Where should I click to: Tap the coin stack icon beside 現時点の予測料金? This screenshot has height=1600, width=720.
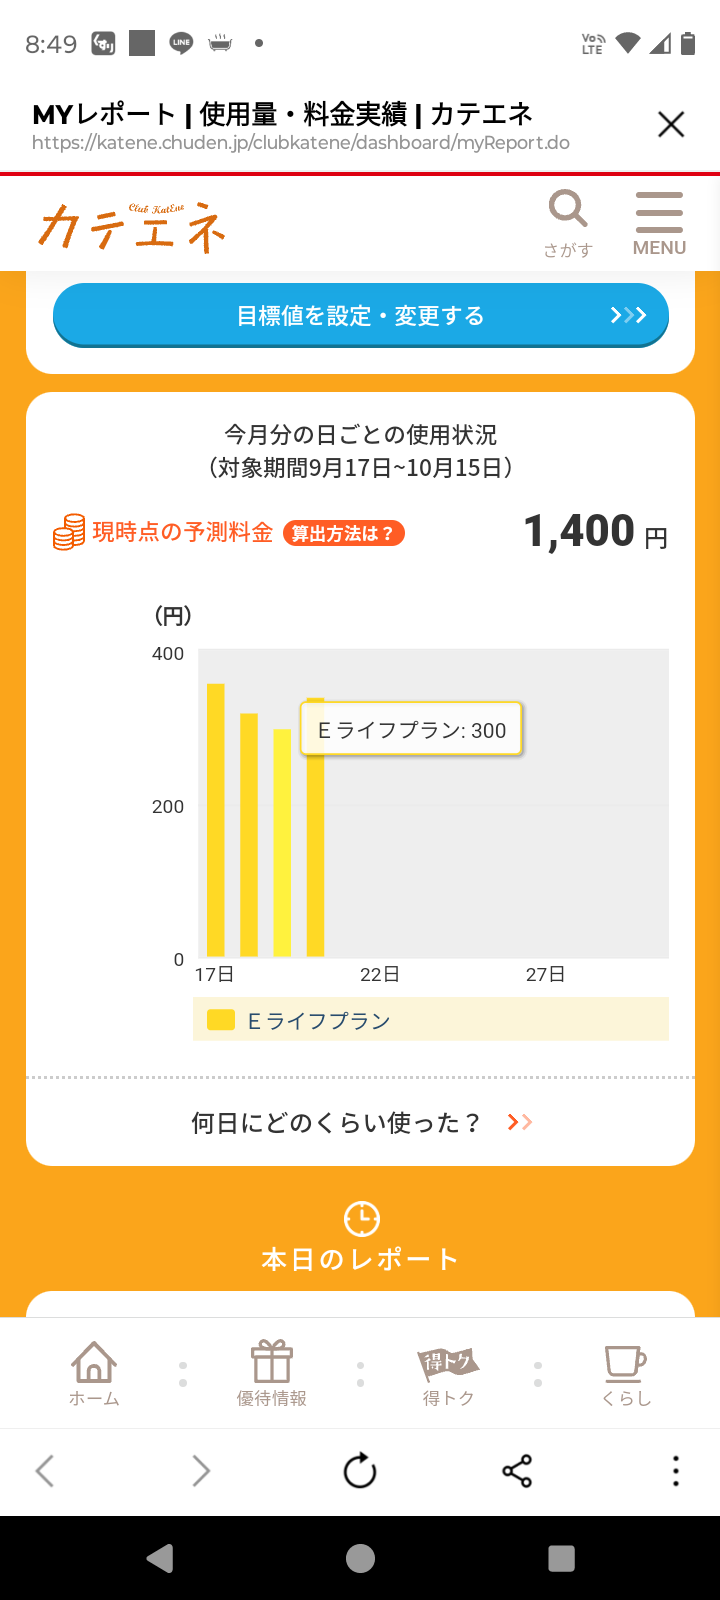pyautogui.click(x=69, y=532)
